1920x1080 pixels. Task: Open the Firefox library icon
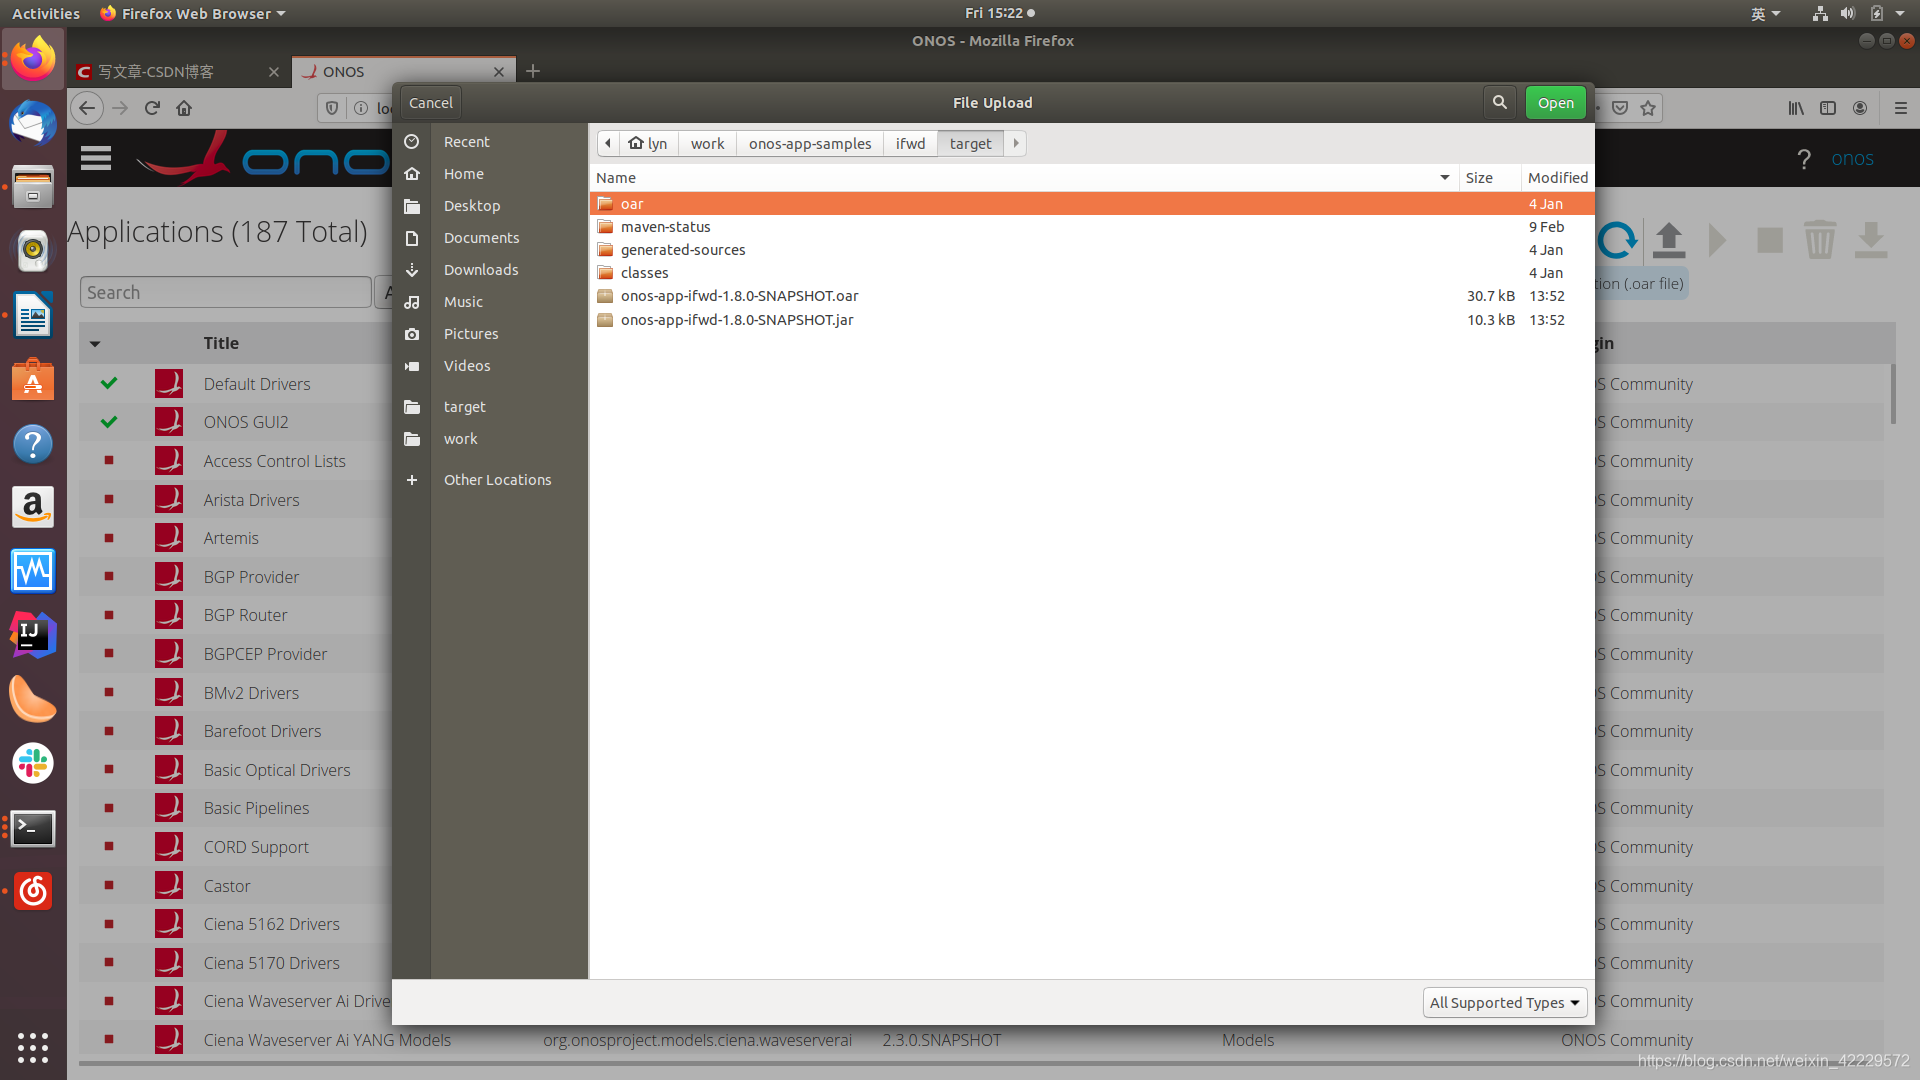click(1797, 108)
